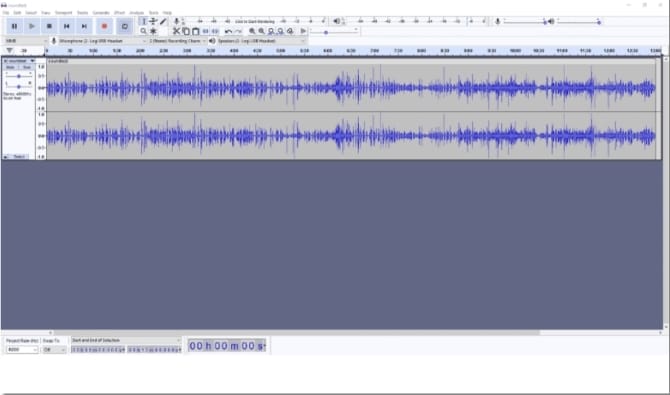Open Start and End of Selection dropdown
Image resolution: width=670 pixels, height=395 pixels.
coord(126,341)
